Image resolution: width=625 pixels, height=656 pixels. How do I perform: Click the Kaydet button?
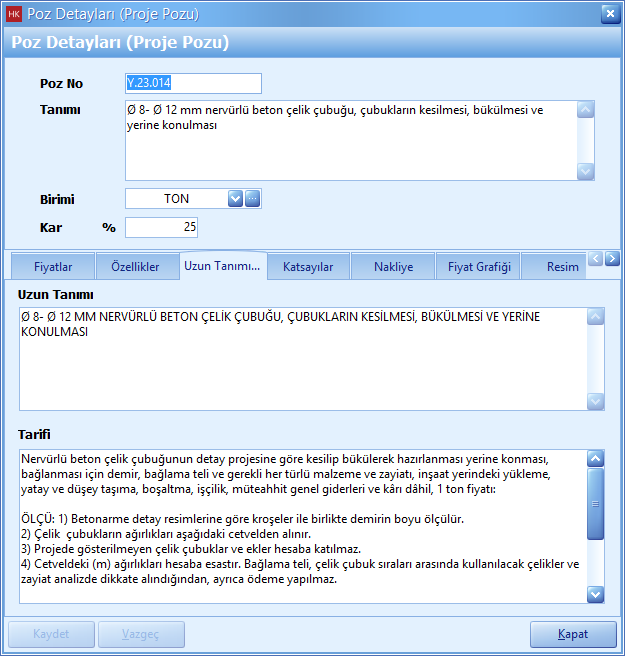tap(52, 634)
